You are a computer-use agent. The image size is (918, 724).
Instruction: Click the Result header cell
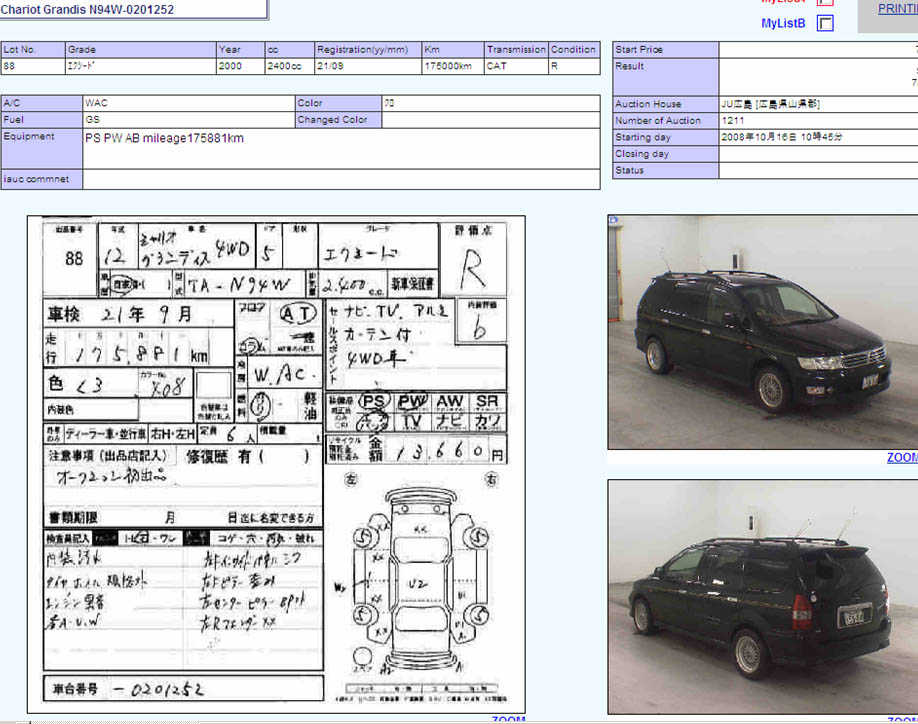[666, 77]
